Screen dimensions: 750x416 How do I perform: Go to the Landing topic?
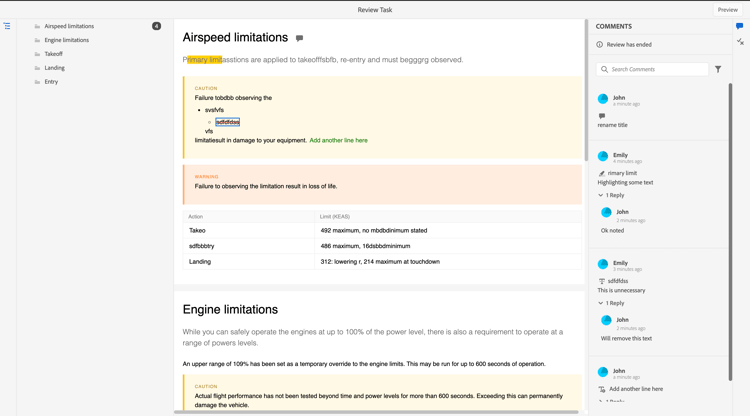[55, 68]
